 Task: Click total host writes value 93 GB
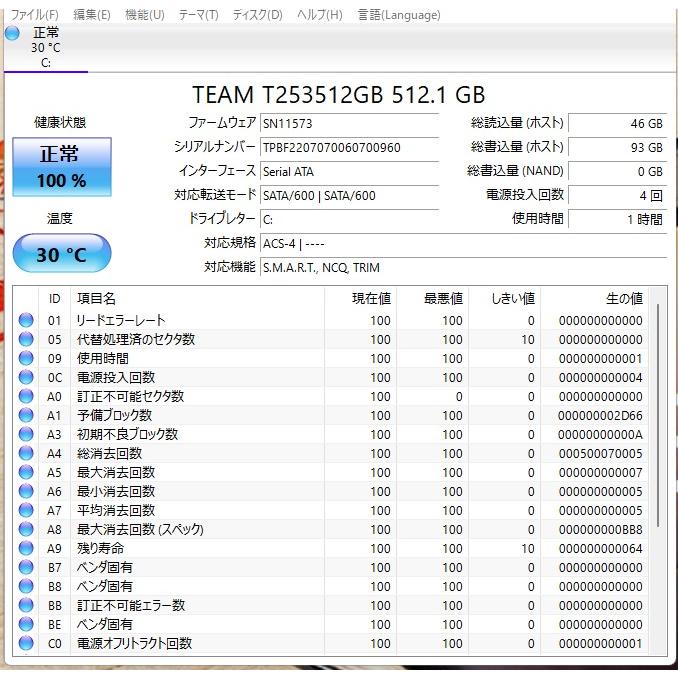[617, 148]
